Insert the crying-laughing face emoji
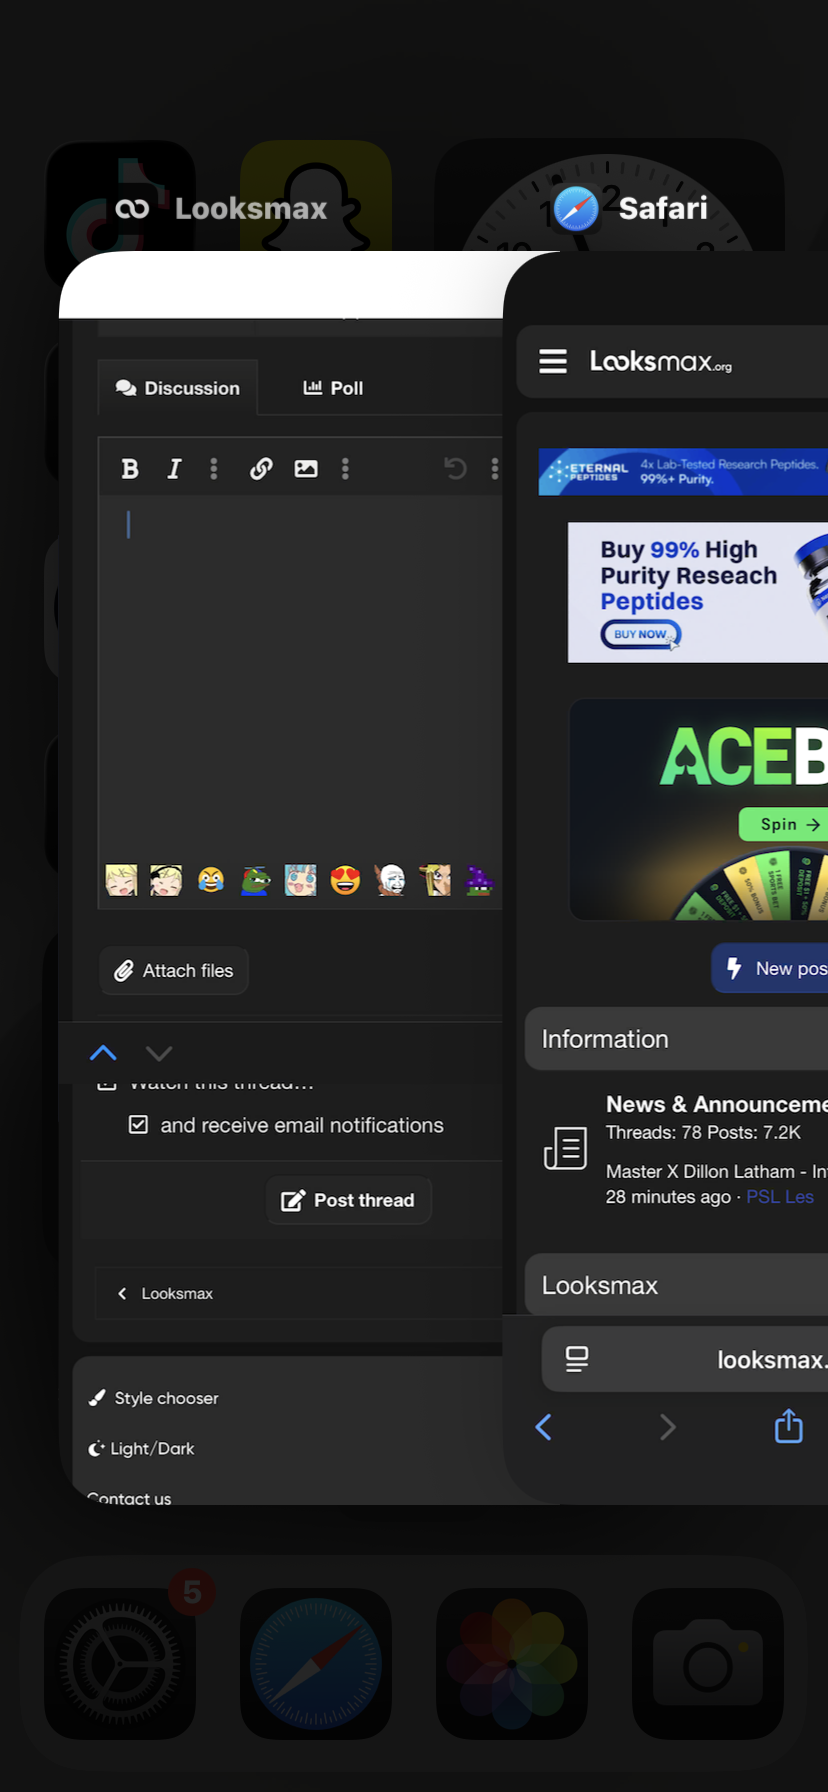 point(210,880)
